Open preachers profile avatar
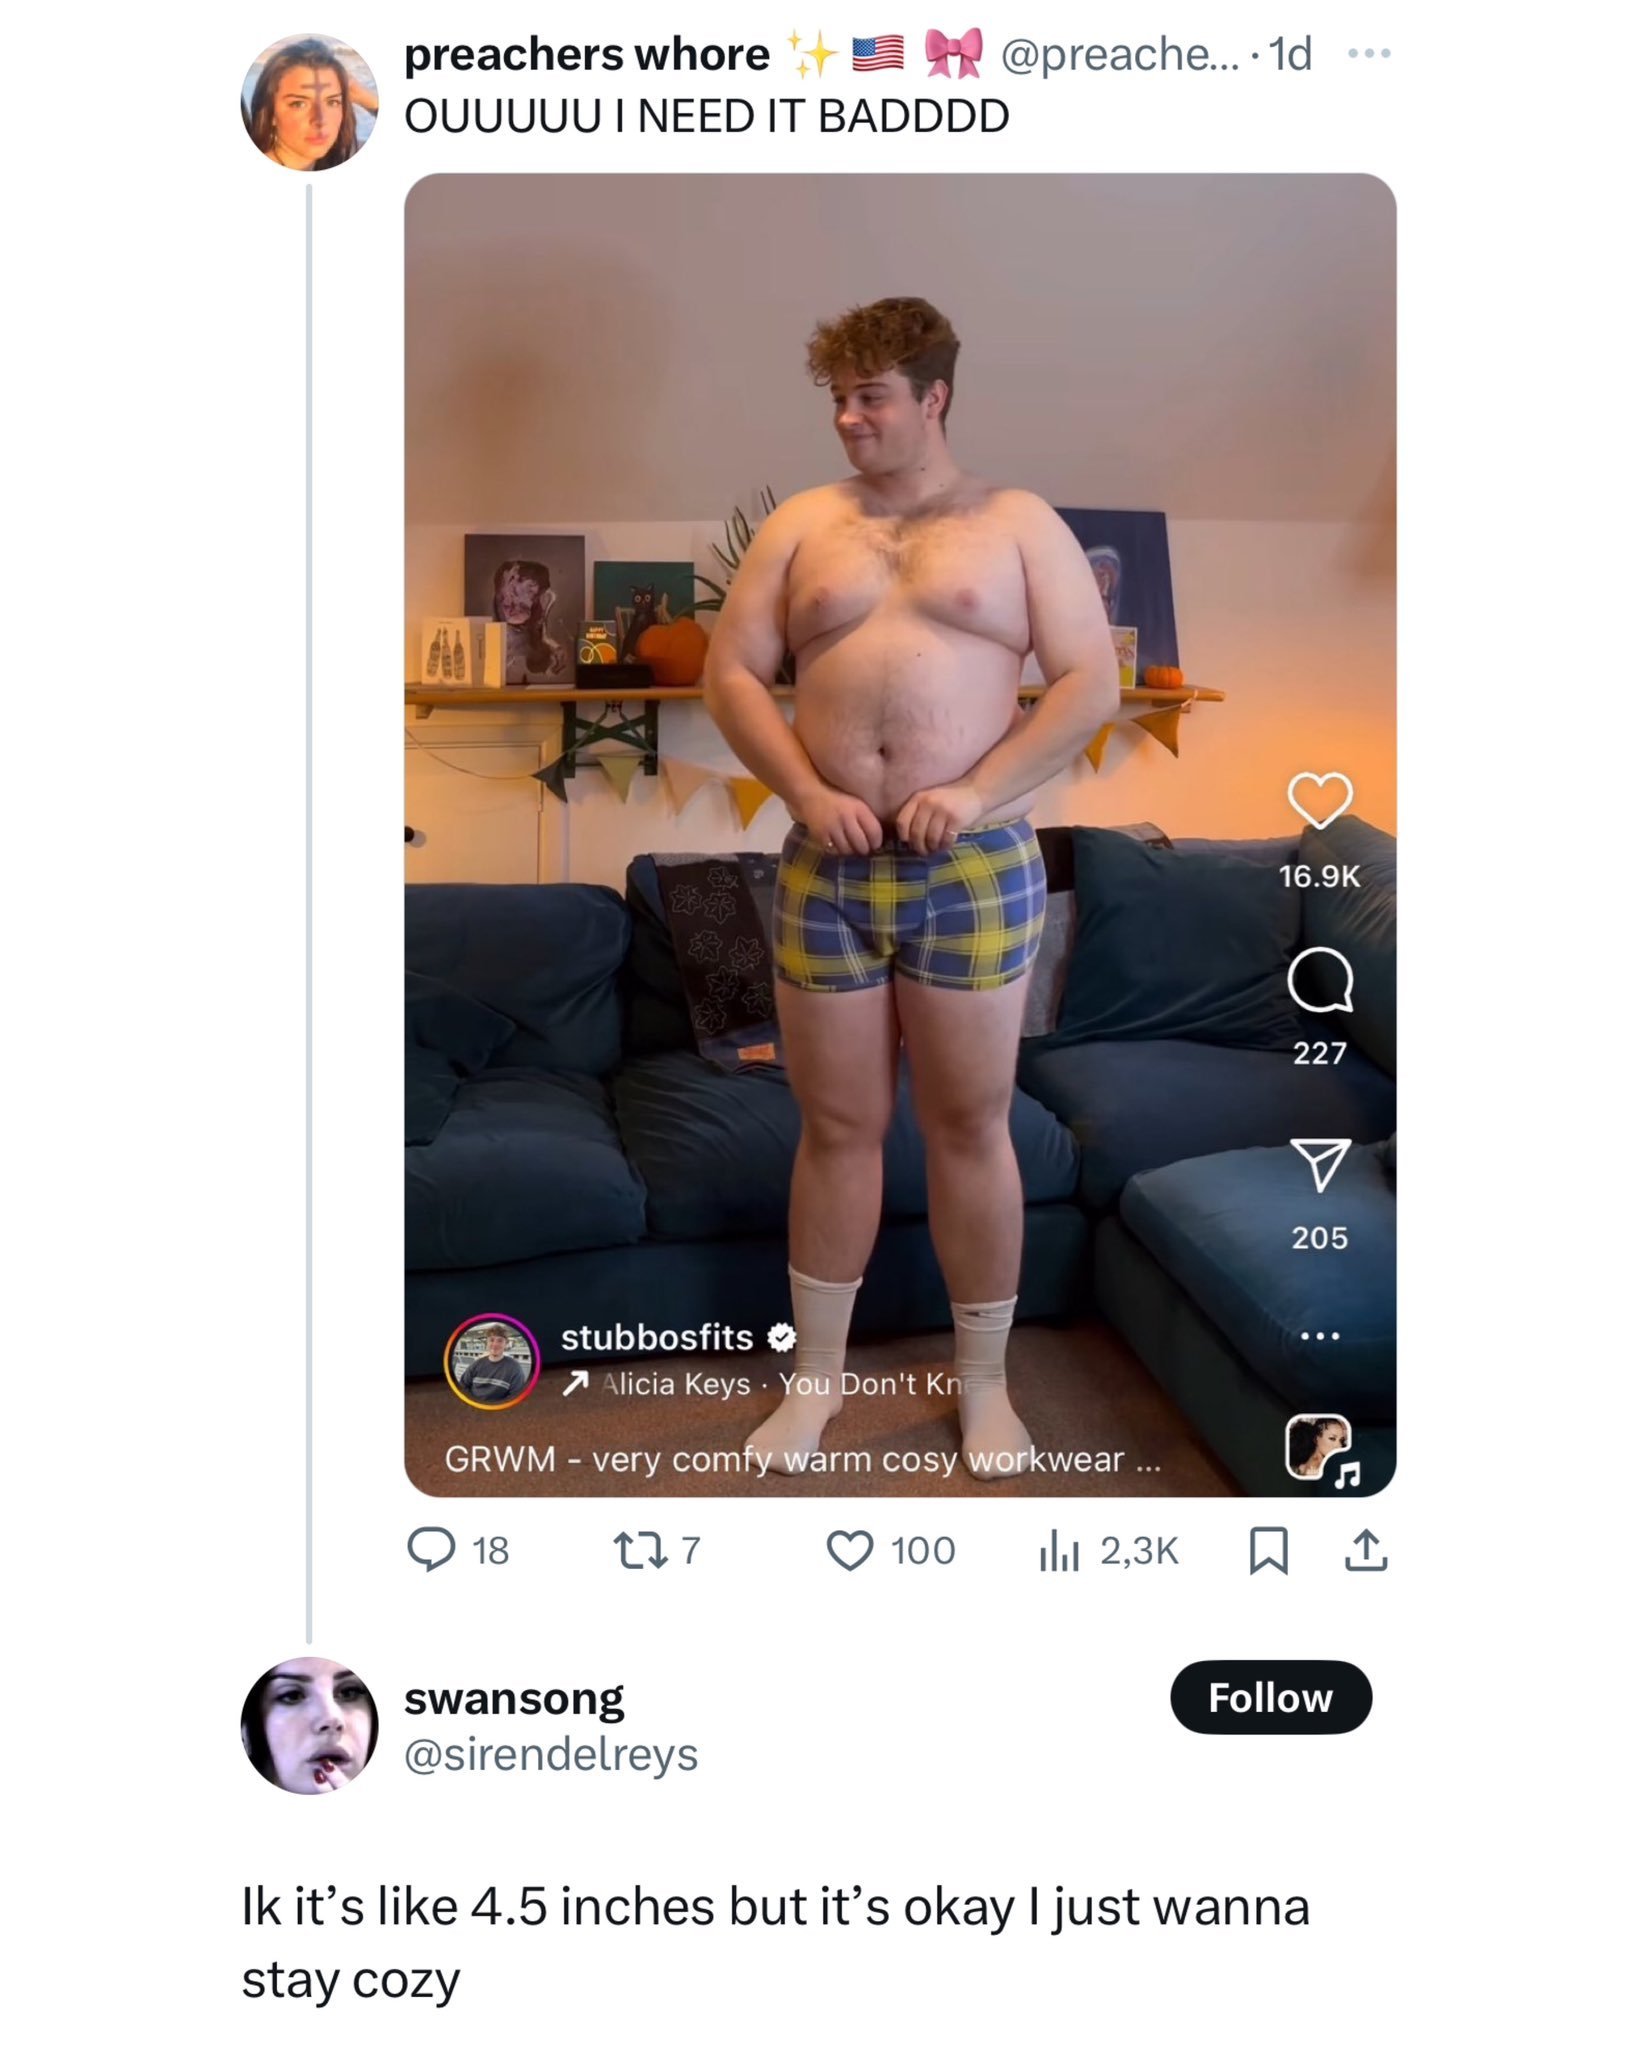 coord(310,102)
